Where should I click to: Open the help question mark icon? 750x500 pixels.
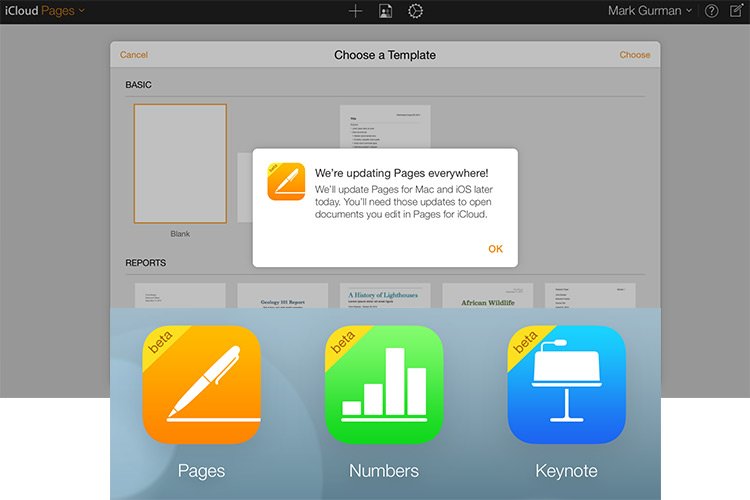tap(711, 11)
